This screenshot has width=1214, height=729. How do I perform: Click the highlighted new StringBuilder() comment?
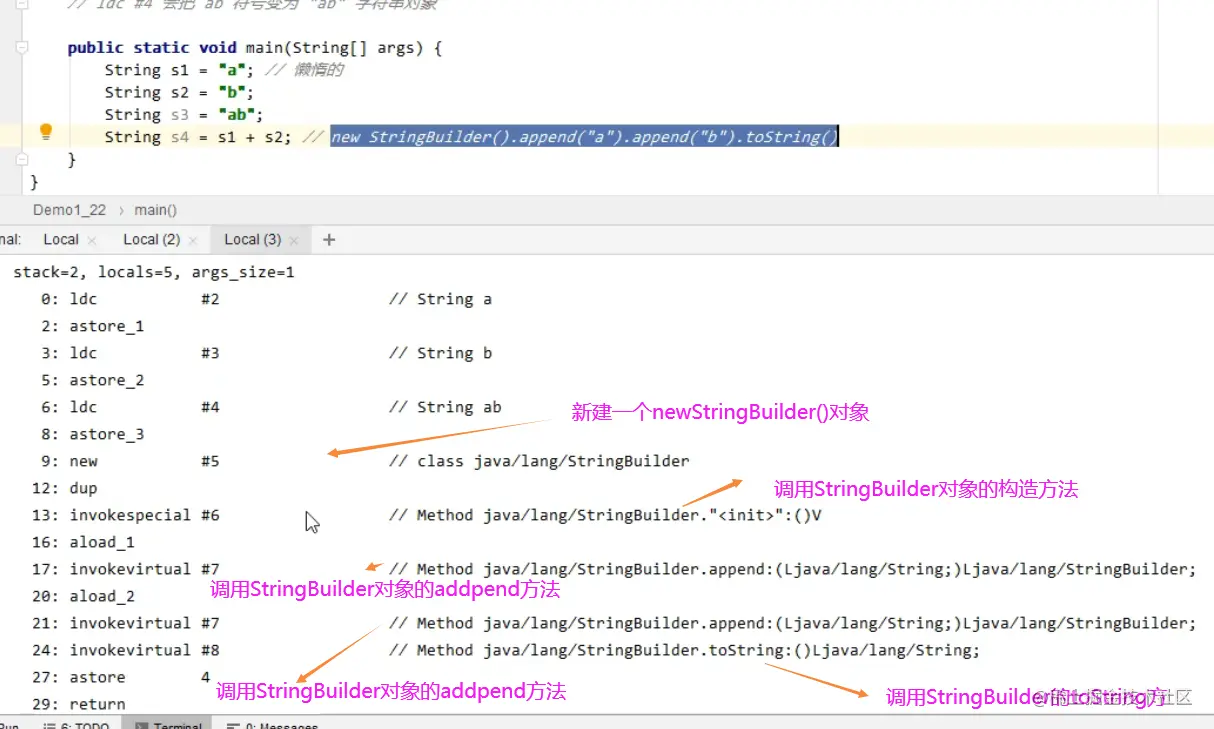pyautogui.click(x=584, y=137)
